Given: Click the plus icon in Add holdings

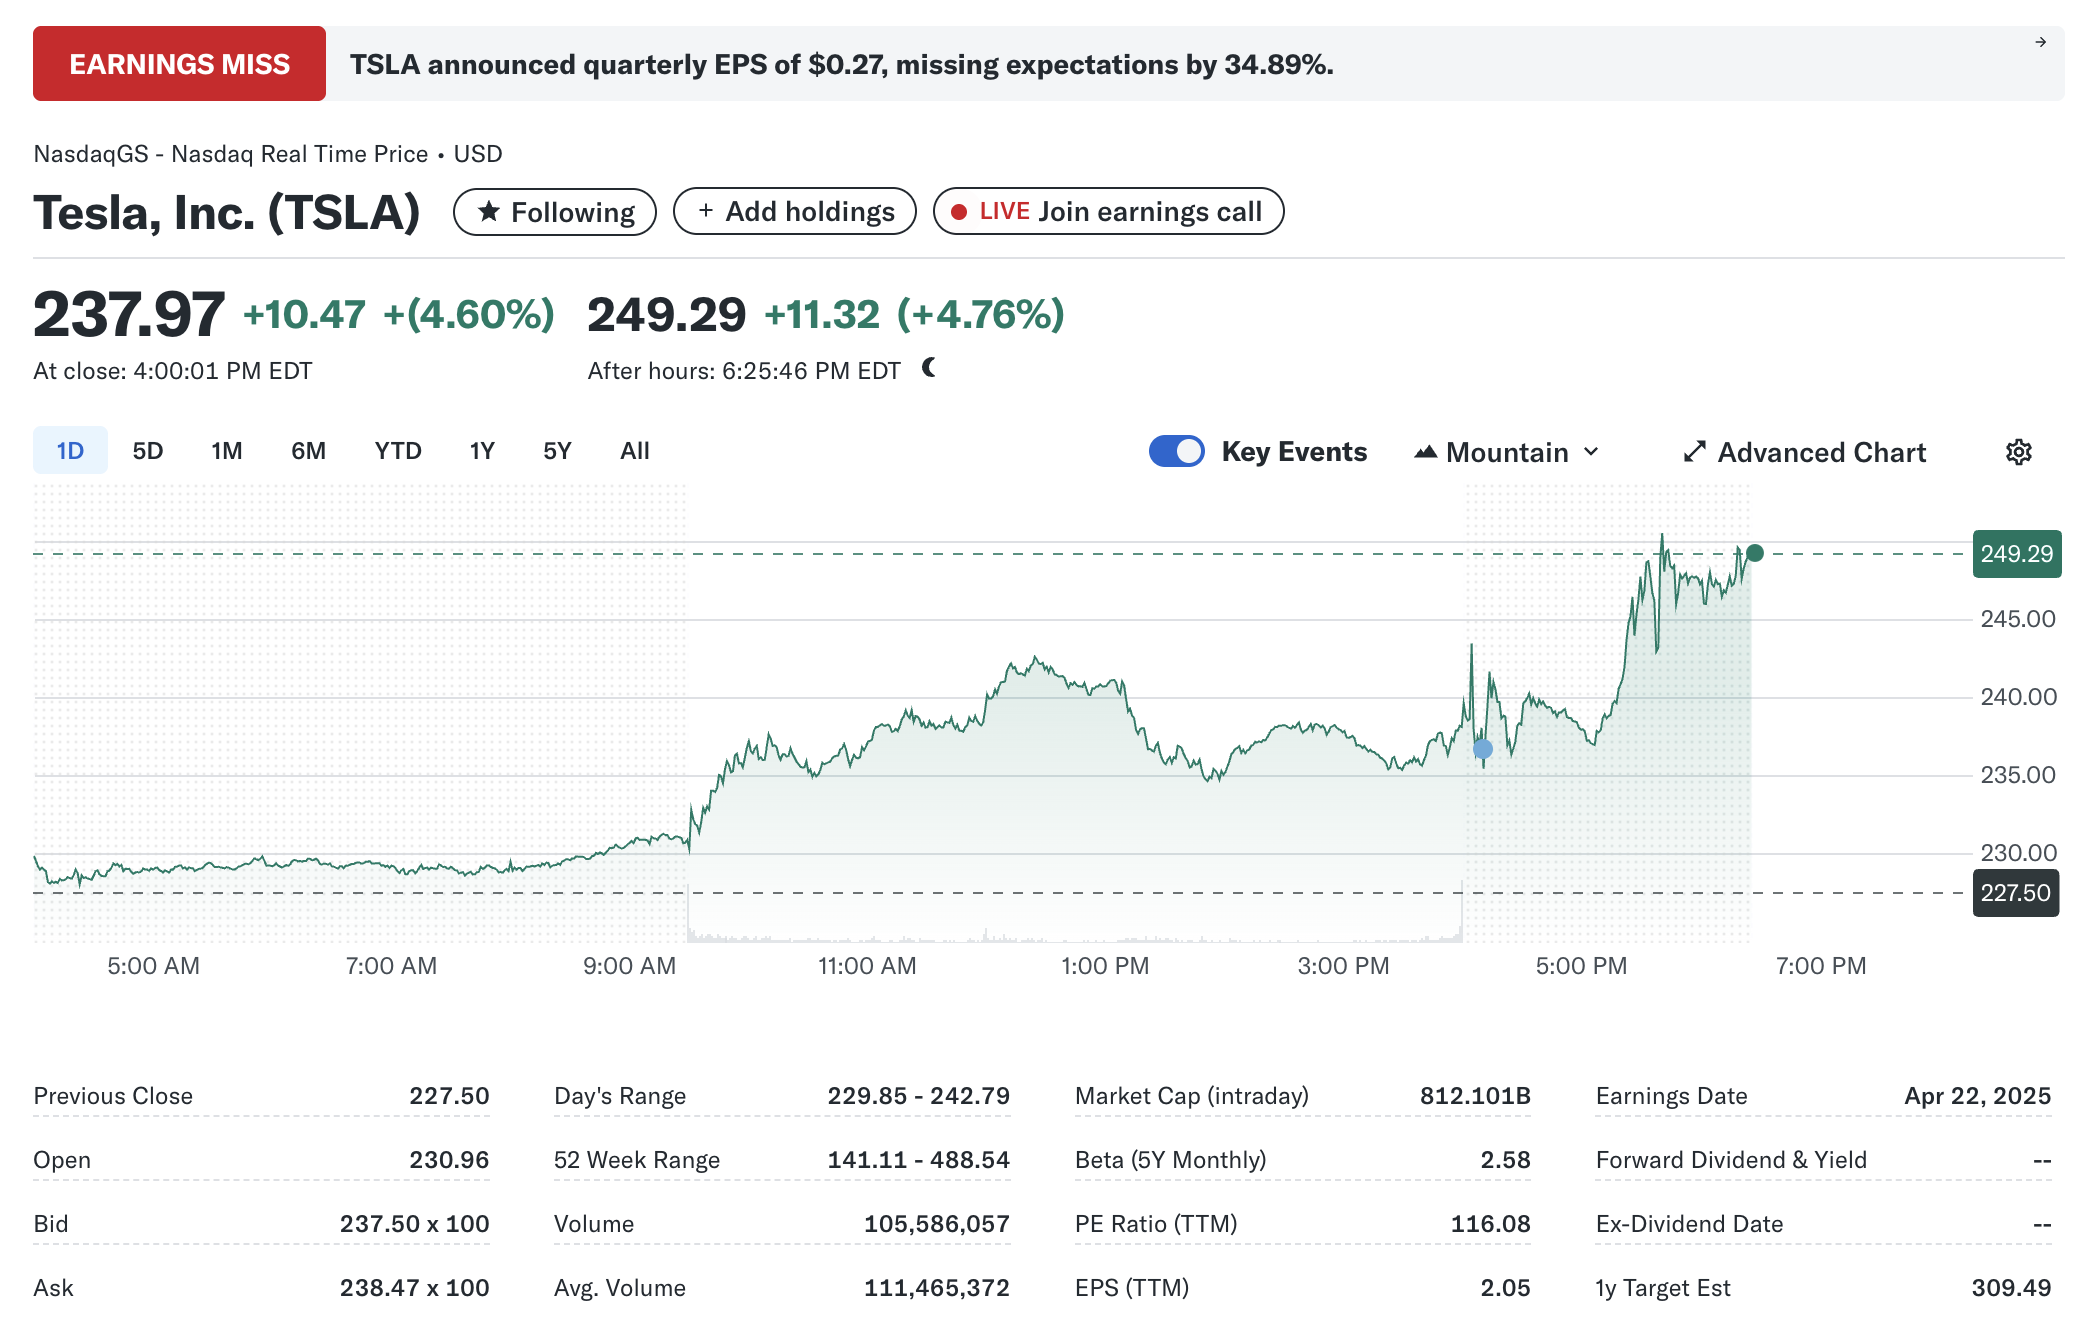Looking at the screenshot, I should click(706, 210).
